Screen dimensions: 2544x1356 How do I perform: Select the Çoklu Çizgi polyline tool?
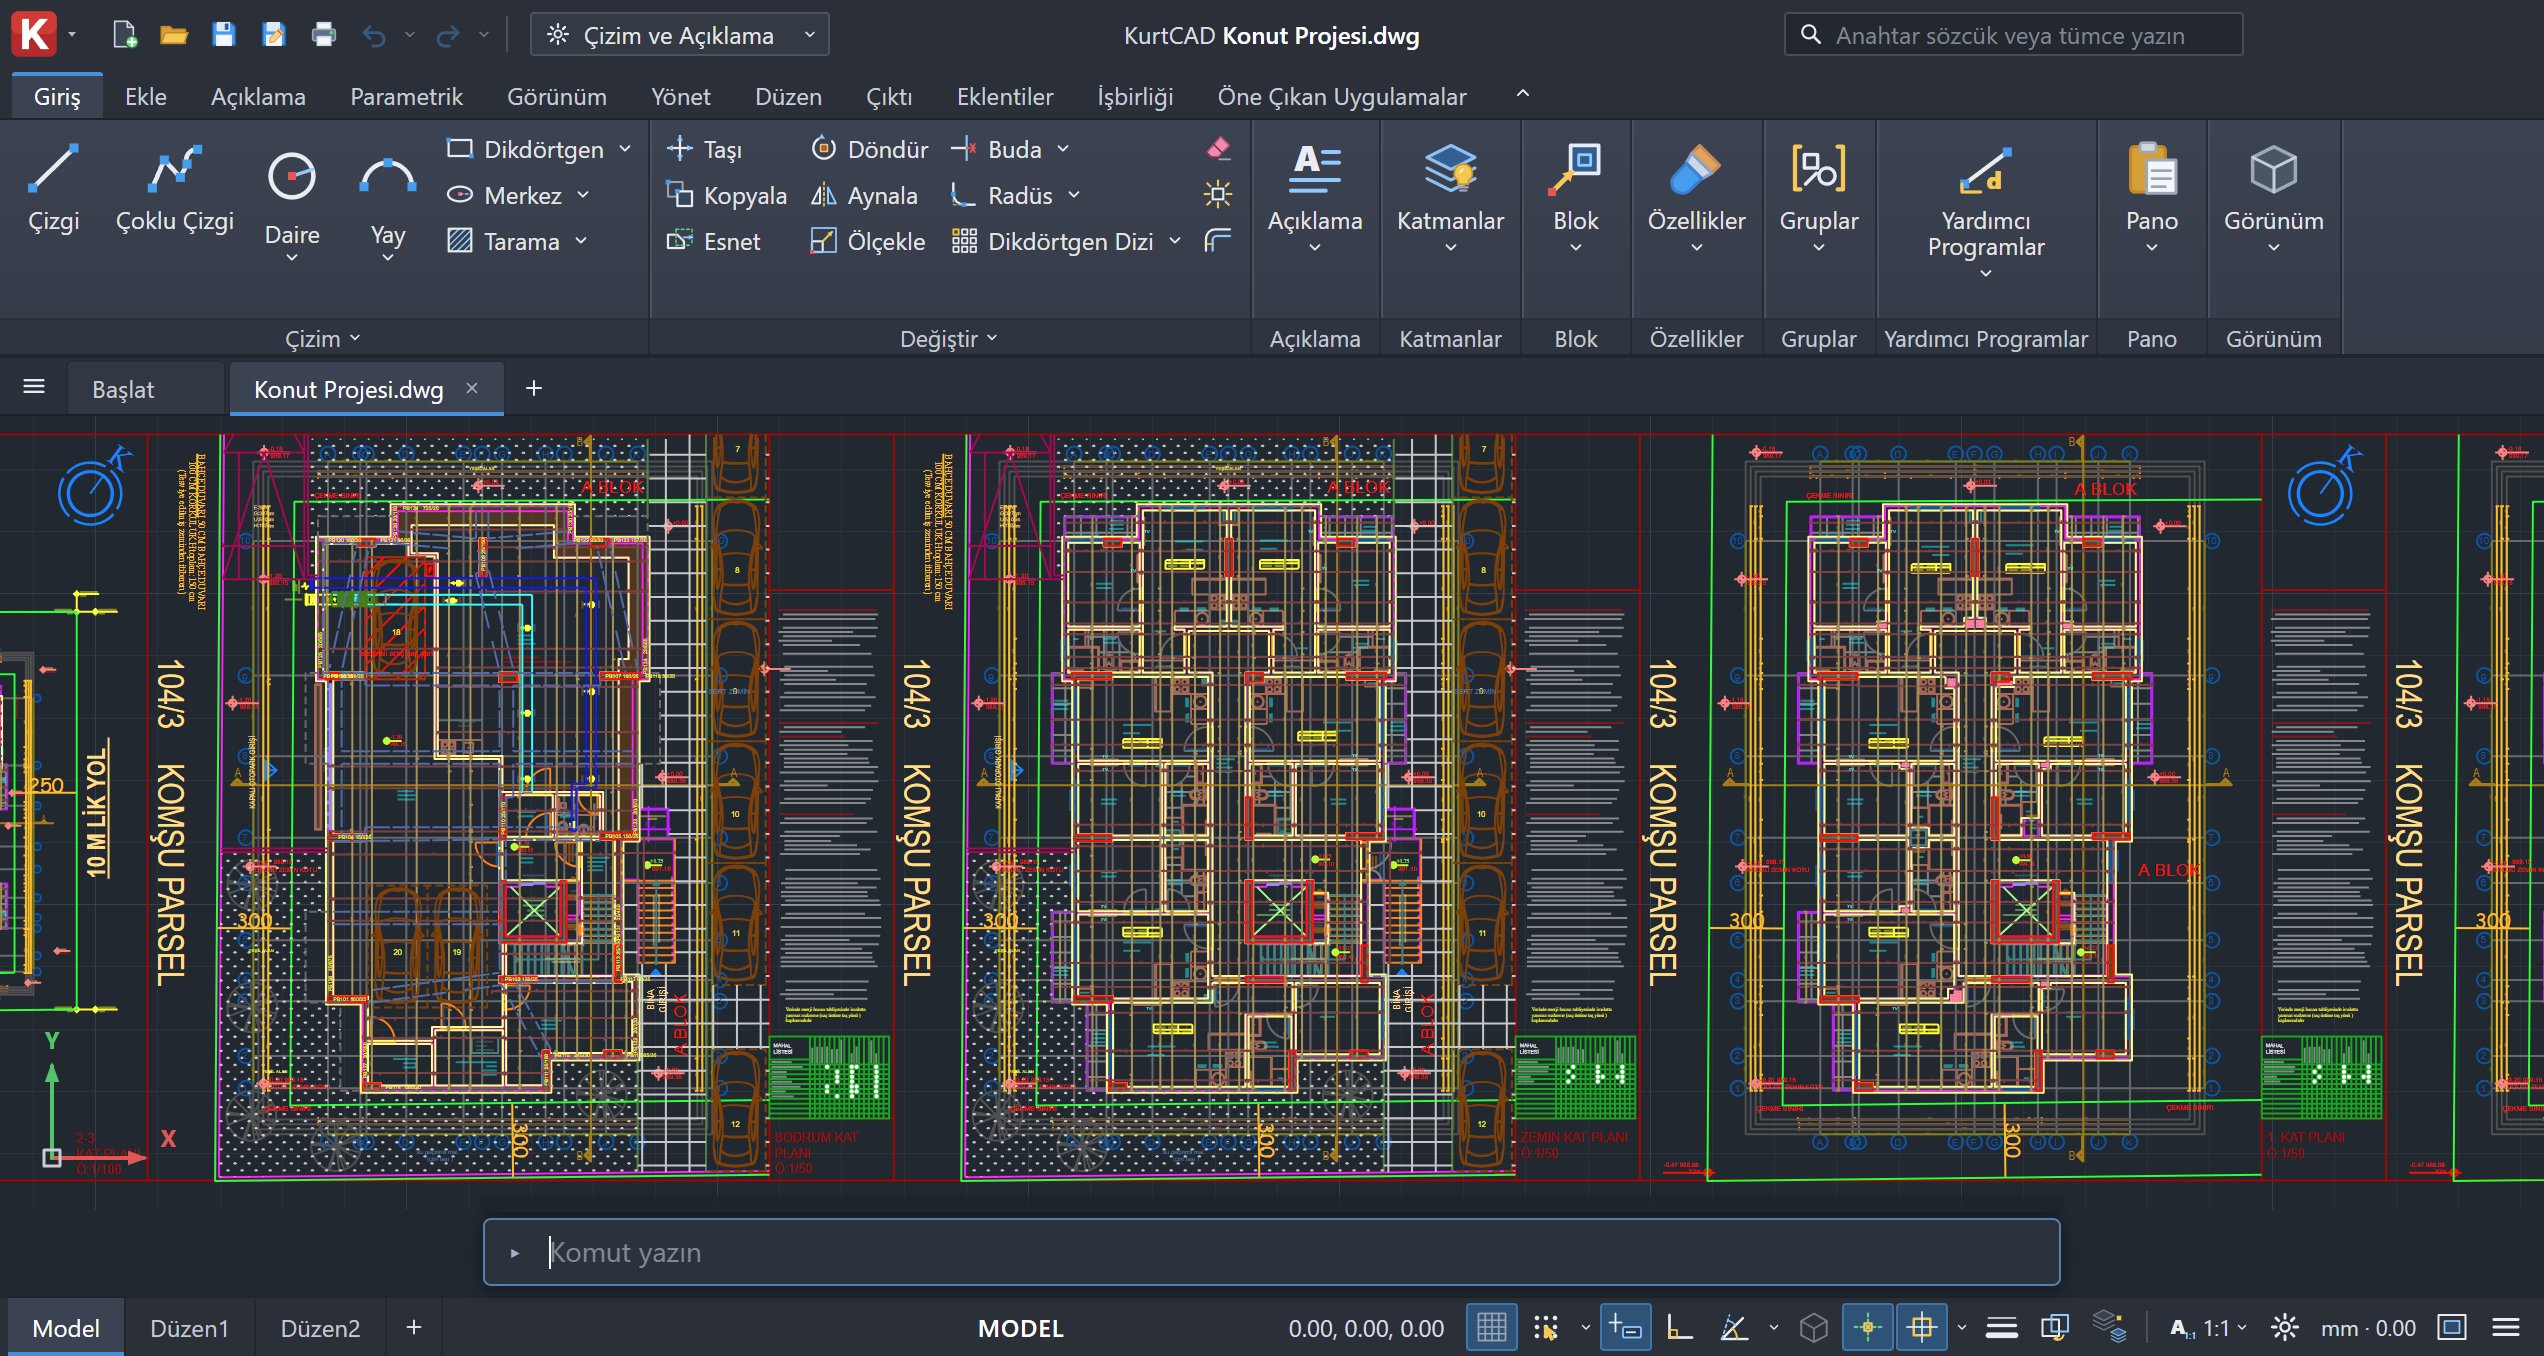(x=175, y=190)
